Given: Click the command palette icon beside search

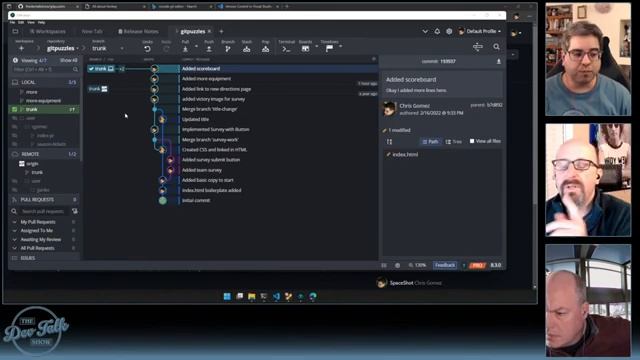Looking at the screenshot, I should tap(478, 47).
